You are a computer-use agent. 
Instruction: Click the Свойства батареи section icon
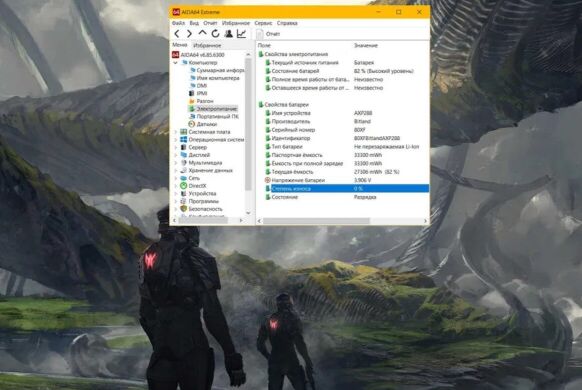pyautogui.click(x=261, y=105)
